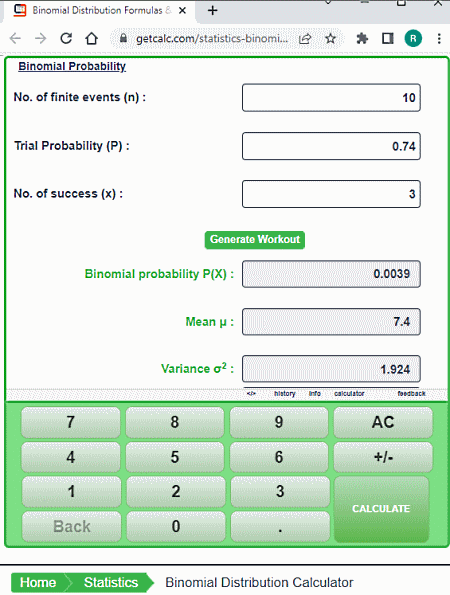Toggle sign with +/- key
Screen dimensions: 450x595
383,457
